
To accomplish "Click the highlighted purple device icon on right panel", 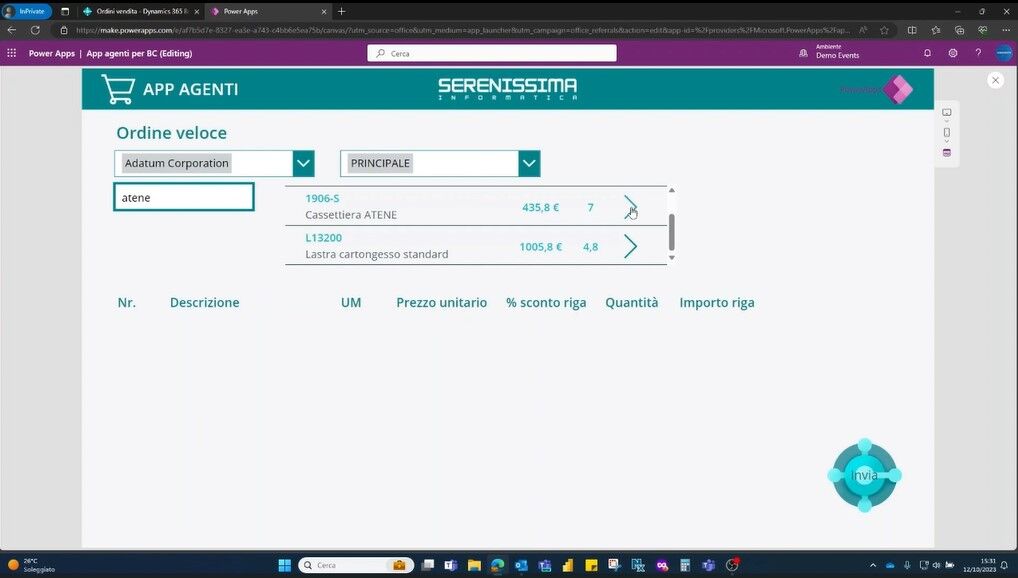I will (946, 152).
